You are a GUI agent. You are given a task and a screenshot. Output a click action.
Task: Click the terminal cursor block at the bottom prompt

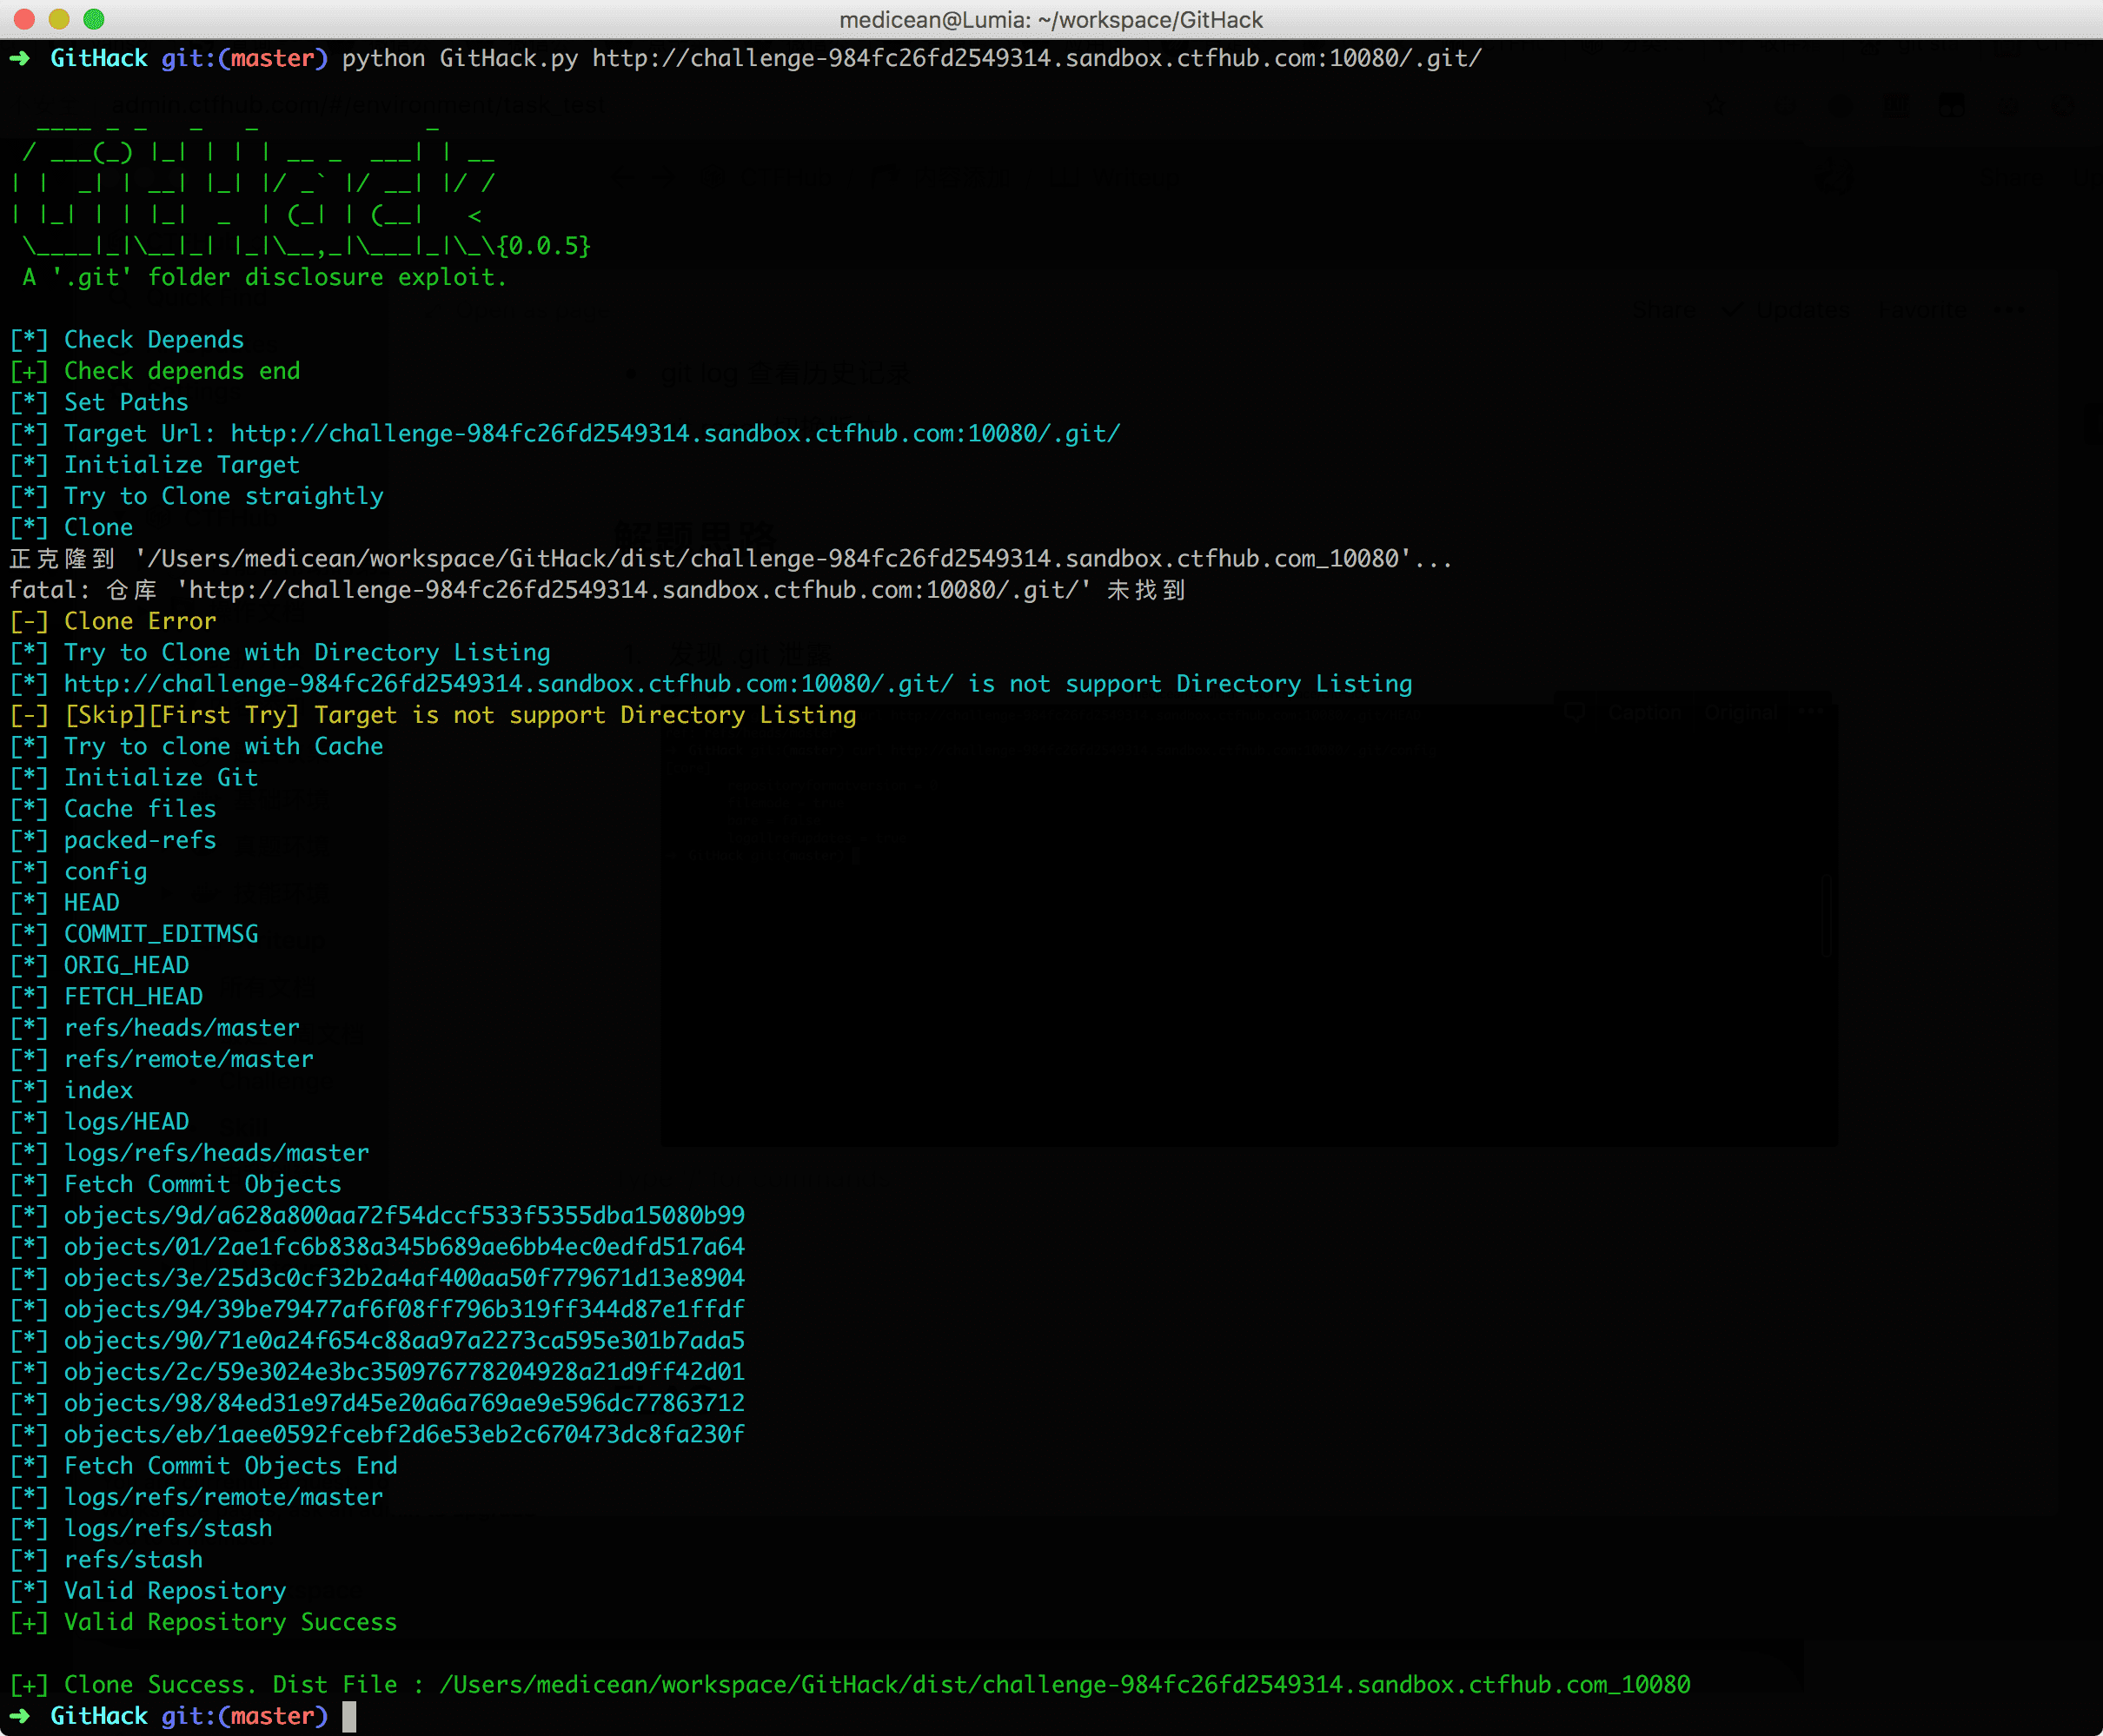pyautogui.click(x=349, y=1716)
